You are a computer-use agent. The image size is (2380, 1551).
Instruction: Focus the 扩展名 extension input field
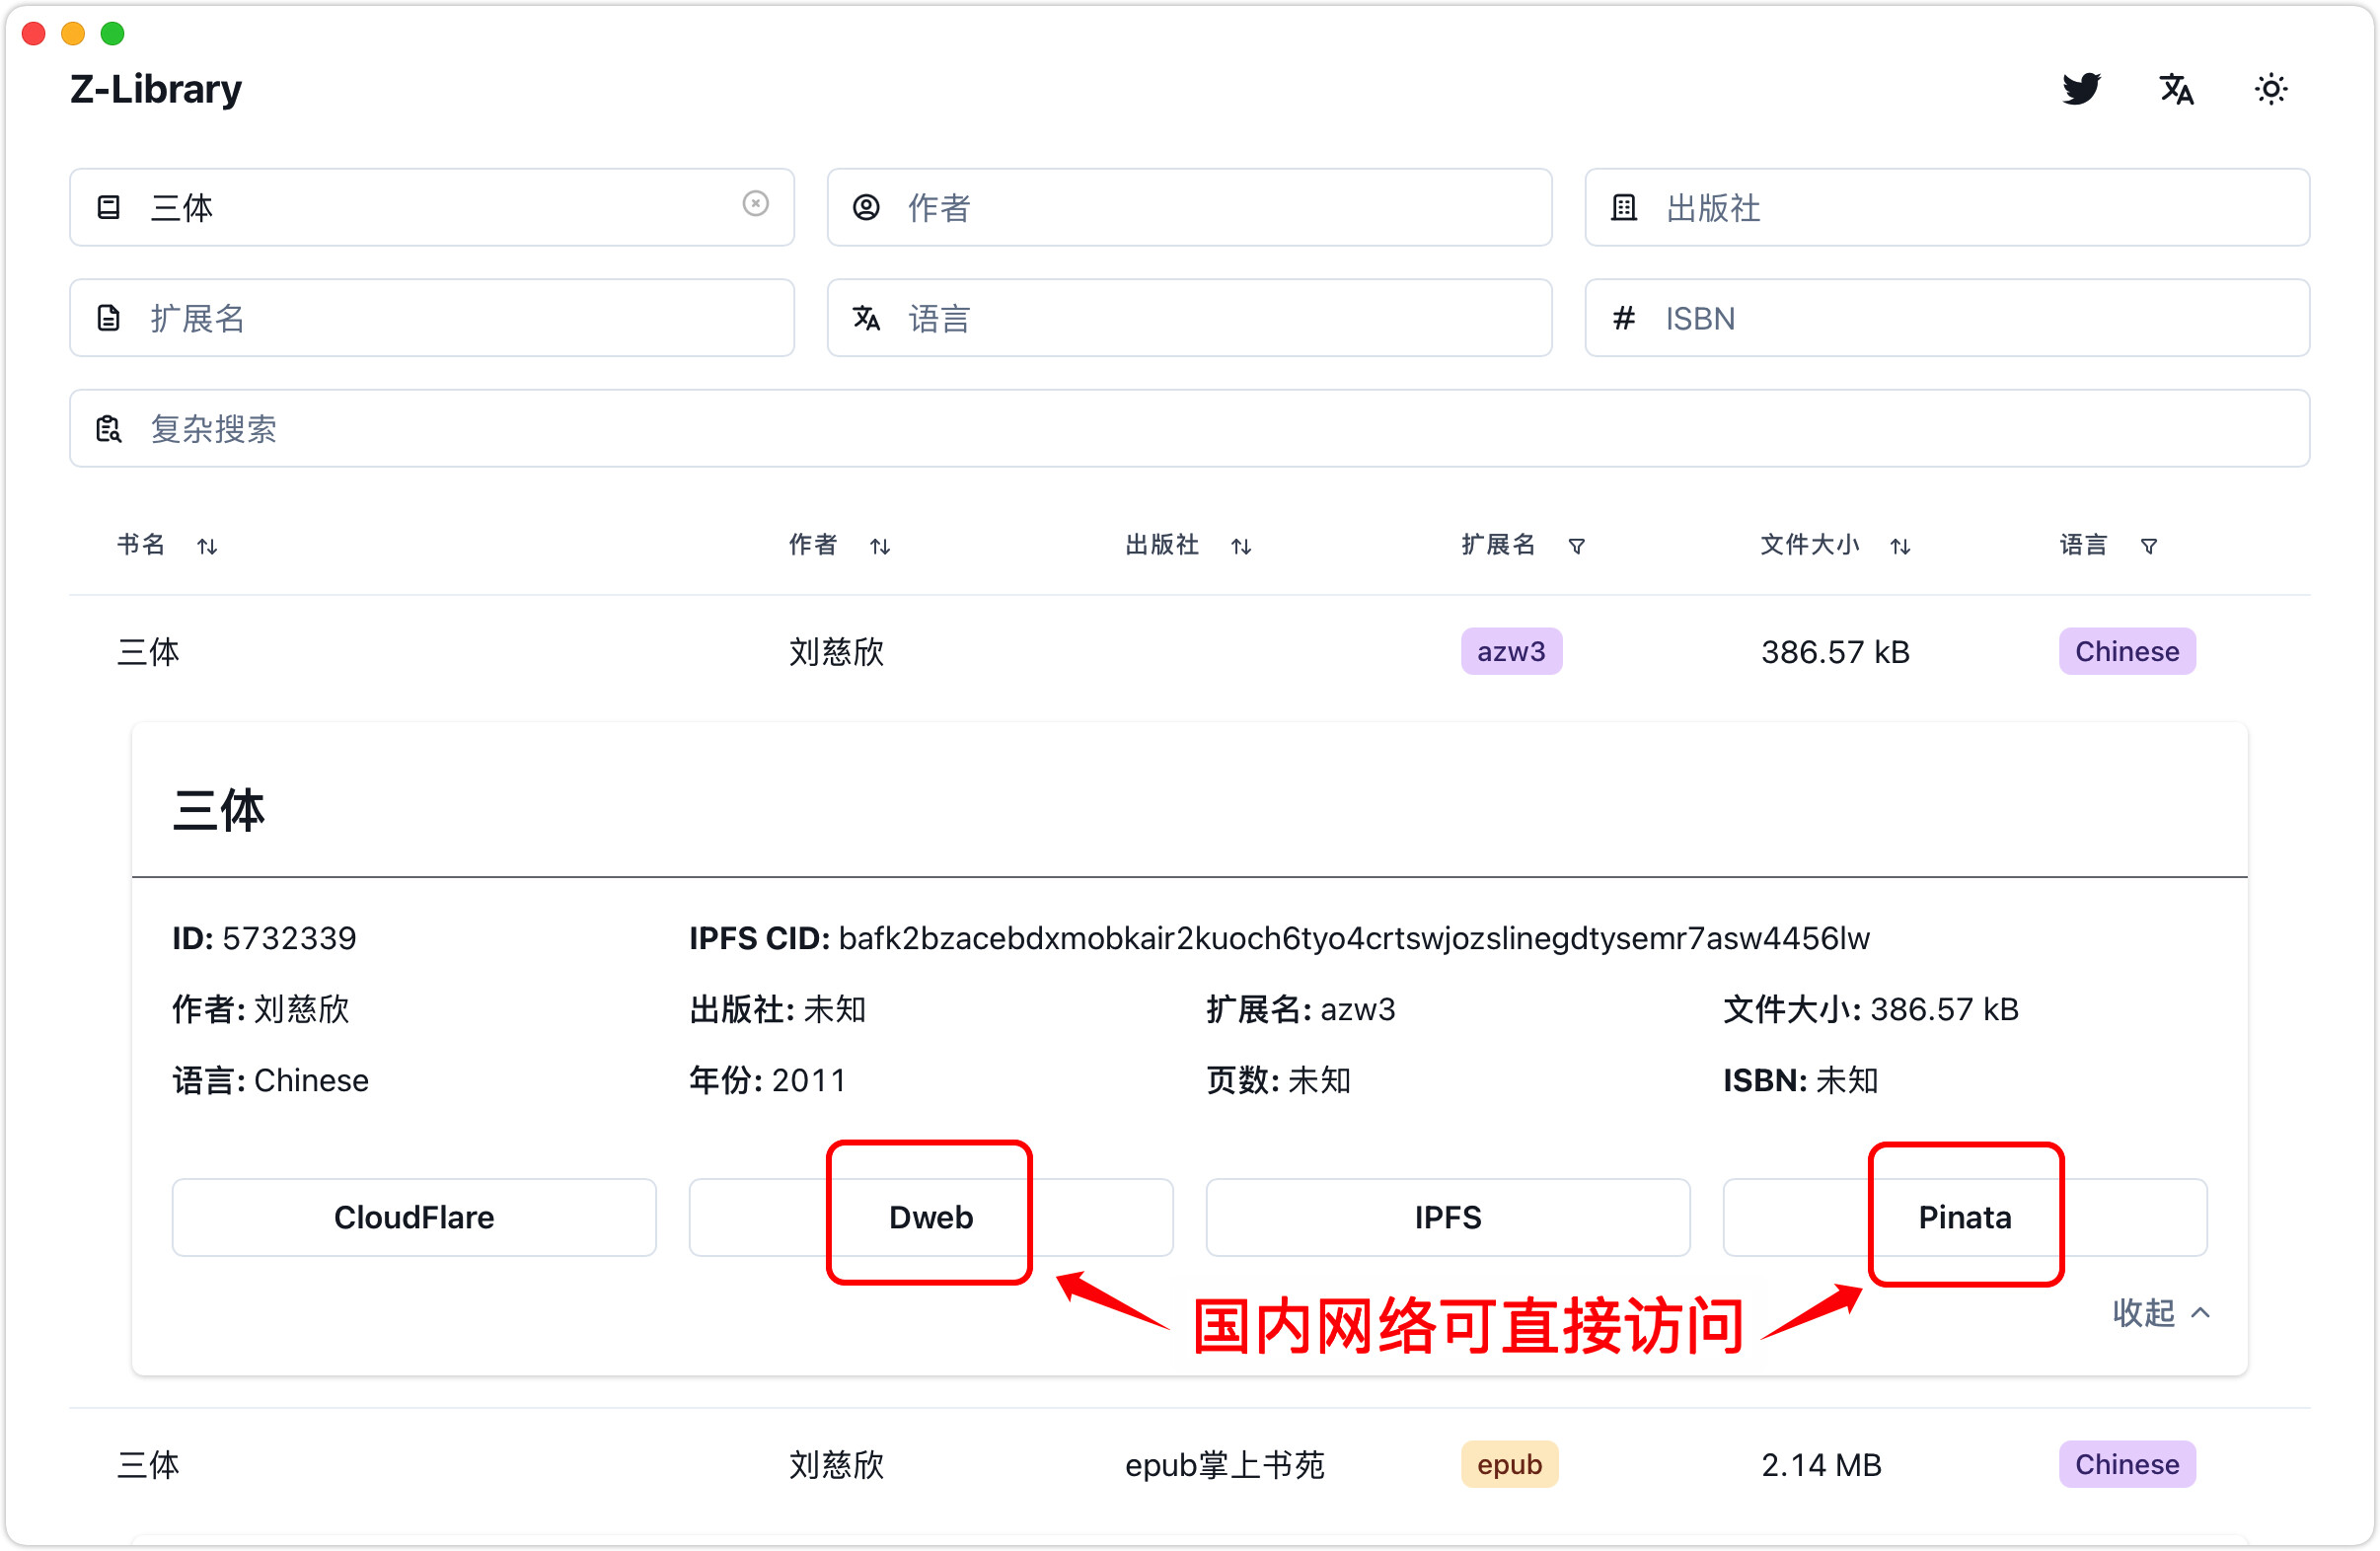[x=432, y=318]
